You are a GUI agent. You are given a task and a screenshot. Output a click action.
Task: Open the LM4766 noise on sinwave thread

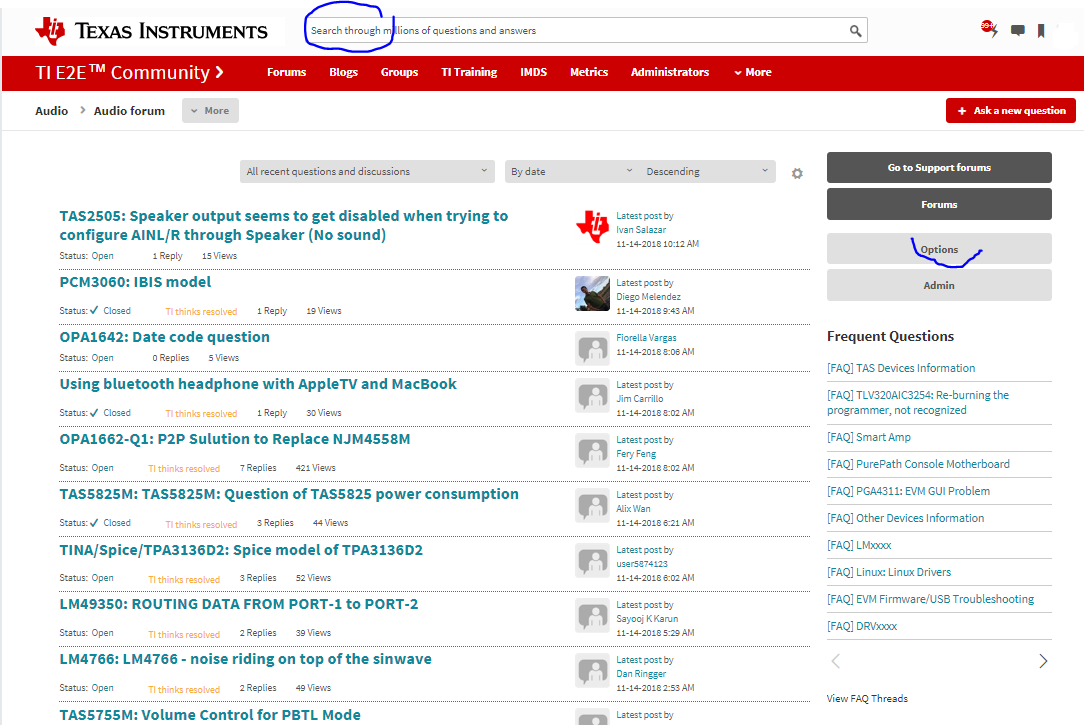click(245, 659)
